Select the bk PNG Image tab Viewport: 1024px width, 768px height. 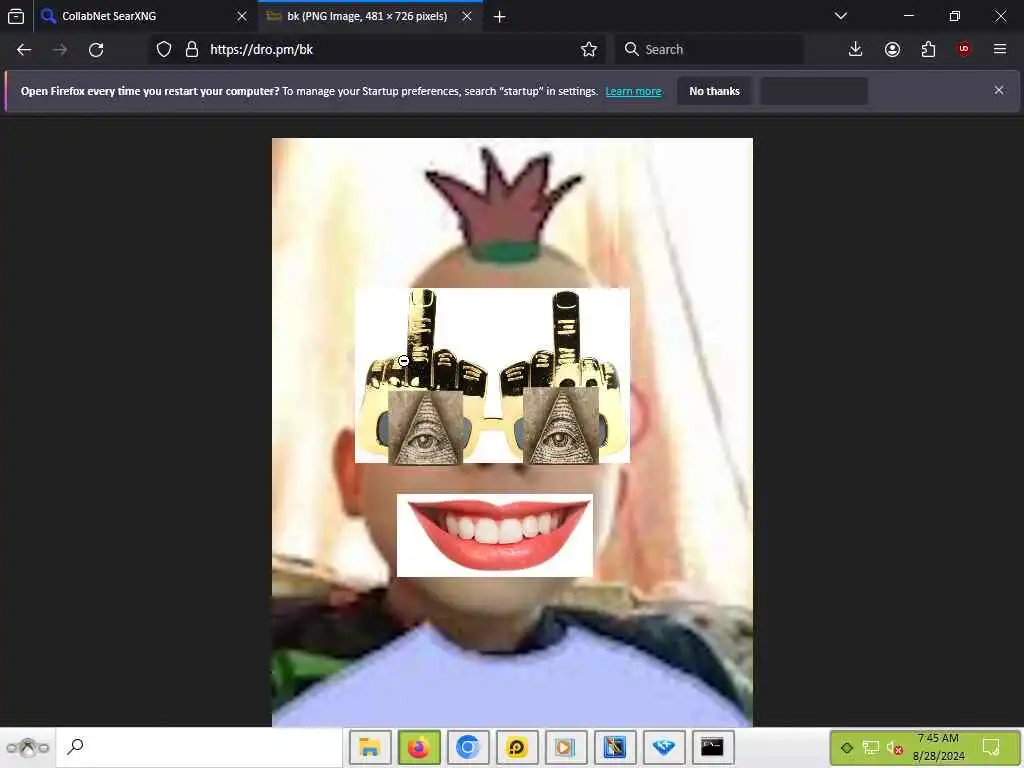(x=370, y=16)
